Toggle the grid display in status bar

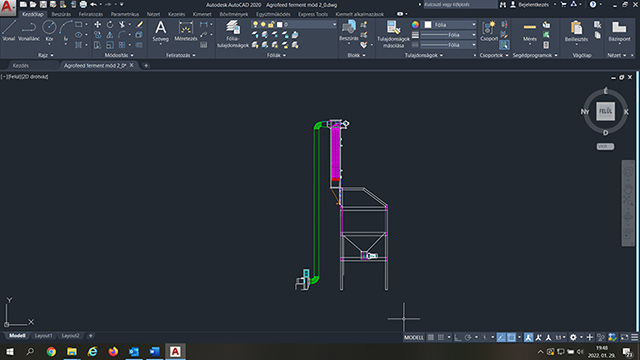click(x=431, y=337)
